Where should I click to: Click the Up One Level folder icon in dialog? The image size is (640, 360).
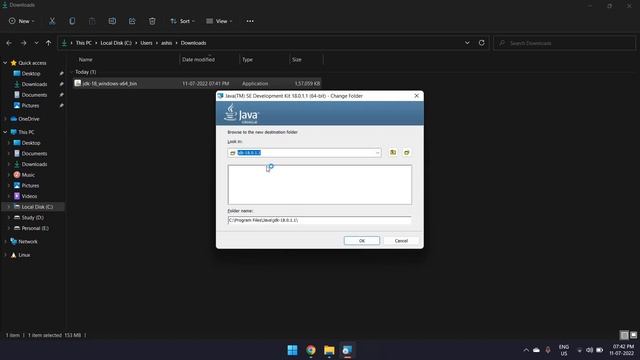[x=393, y=152]
